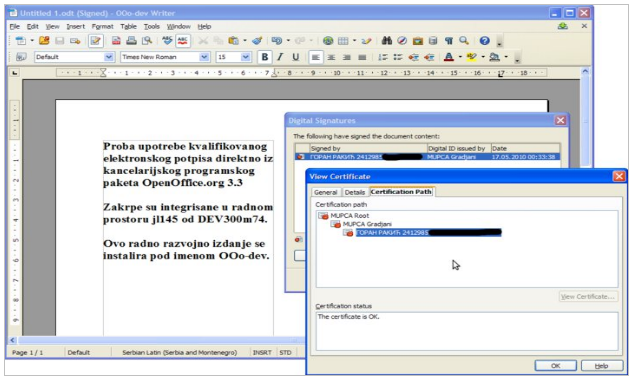This screenshot has height=377, width=632.
Task: Toggle Edit File mode icon
Action: (96, 41)
